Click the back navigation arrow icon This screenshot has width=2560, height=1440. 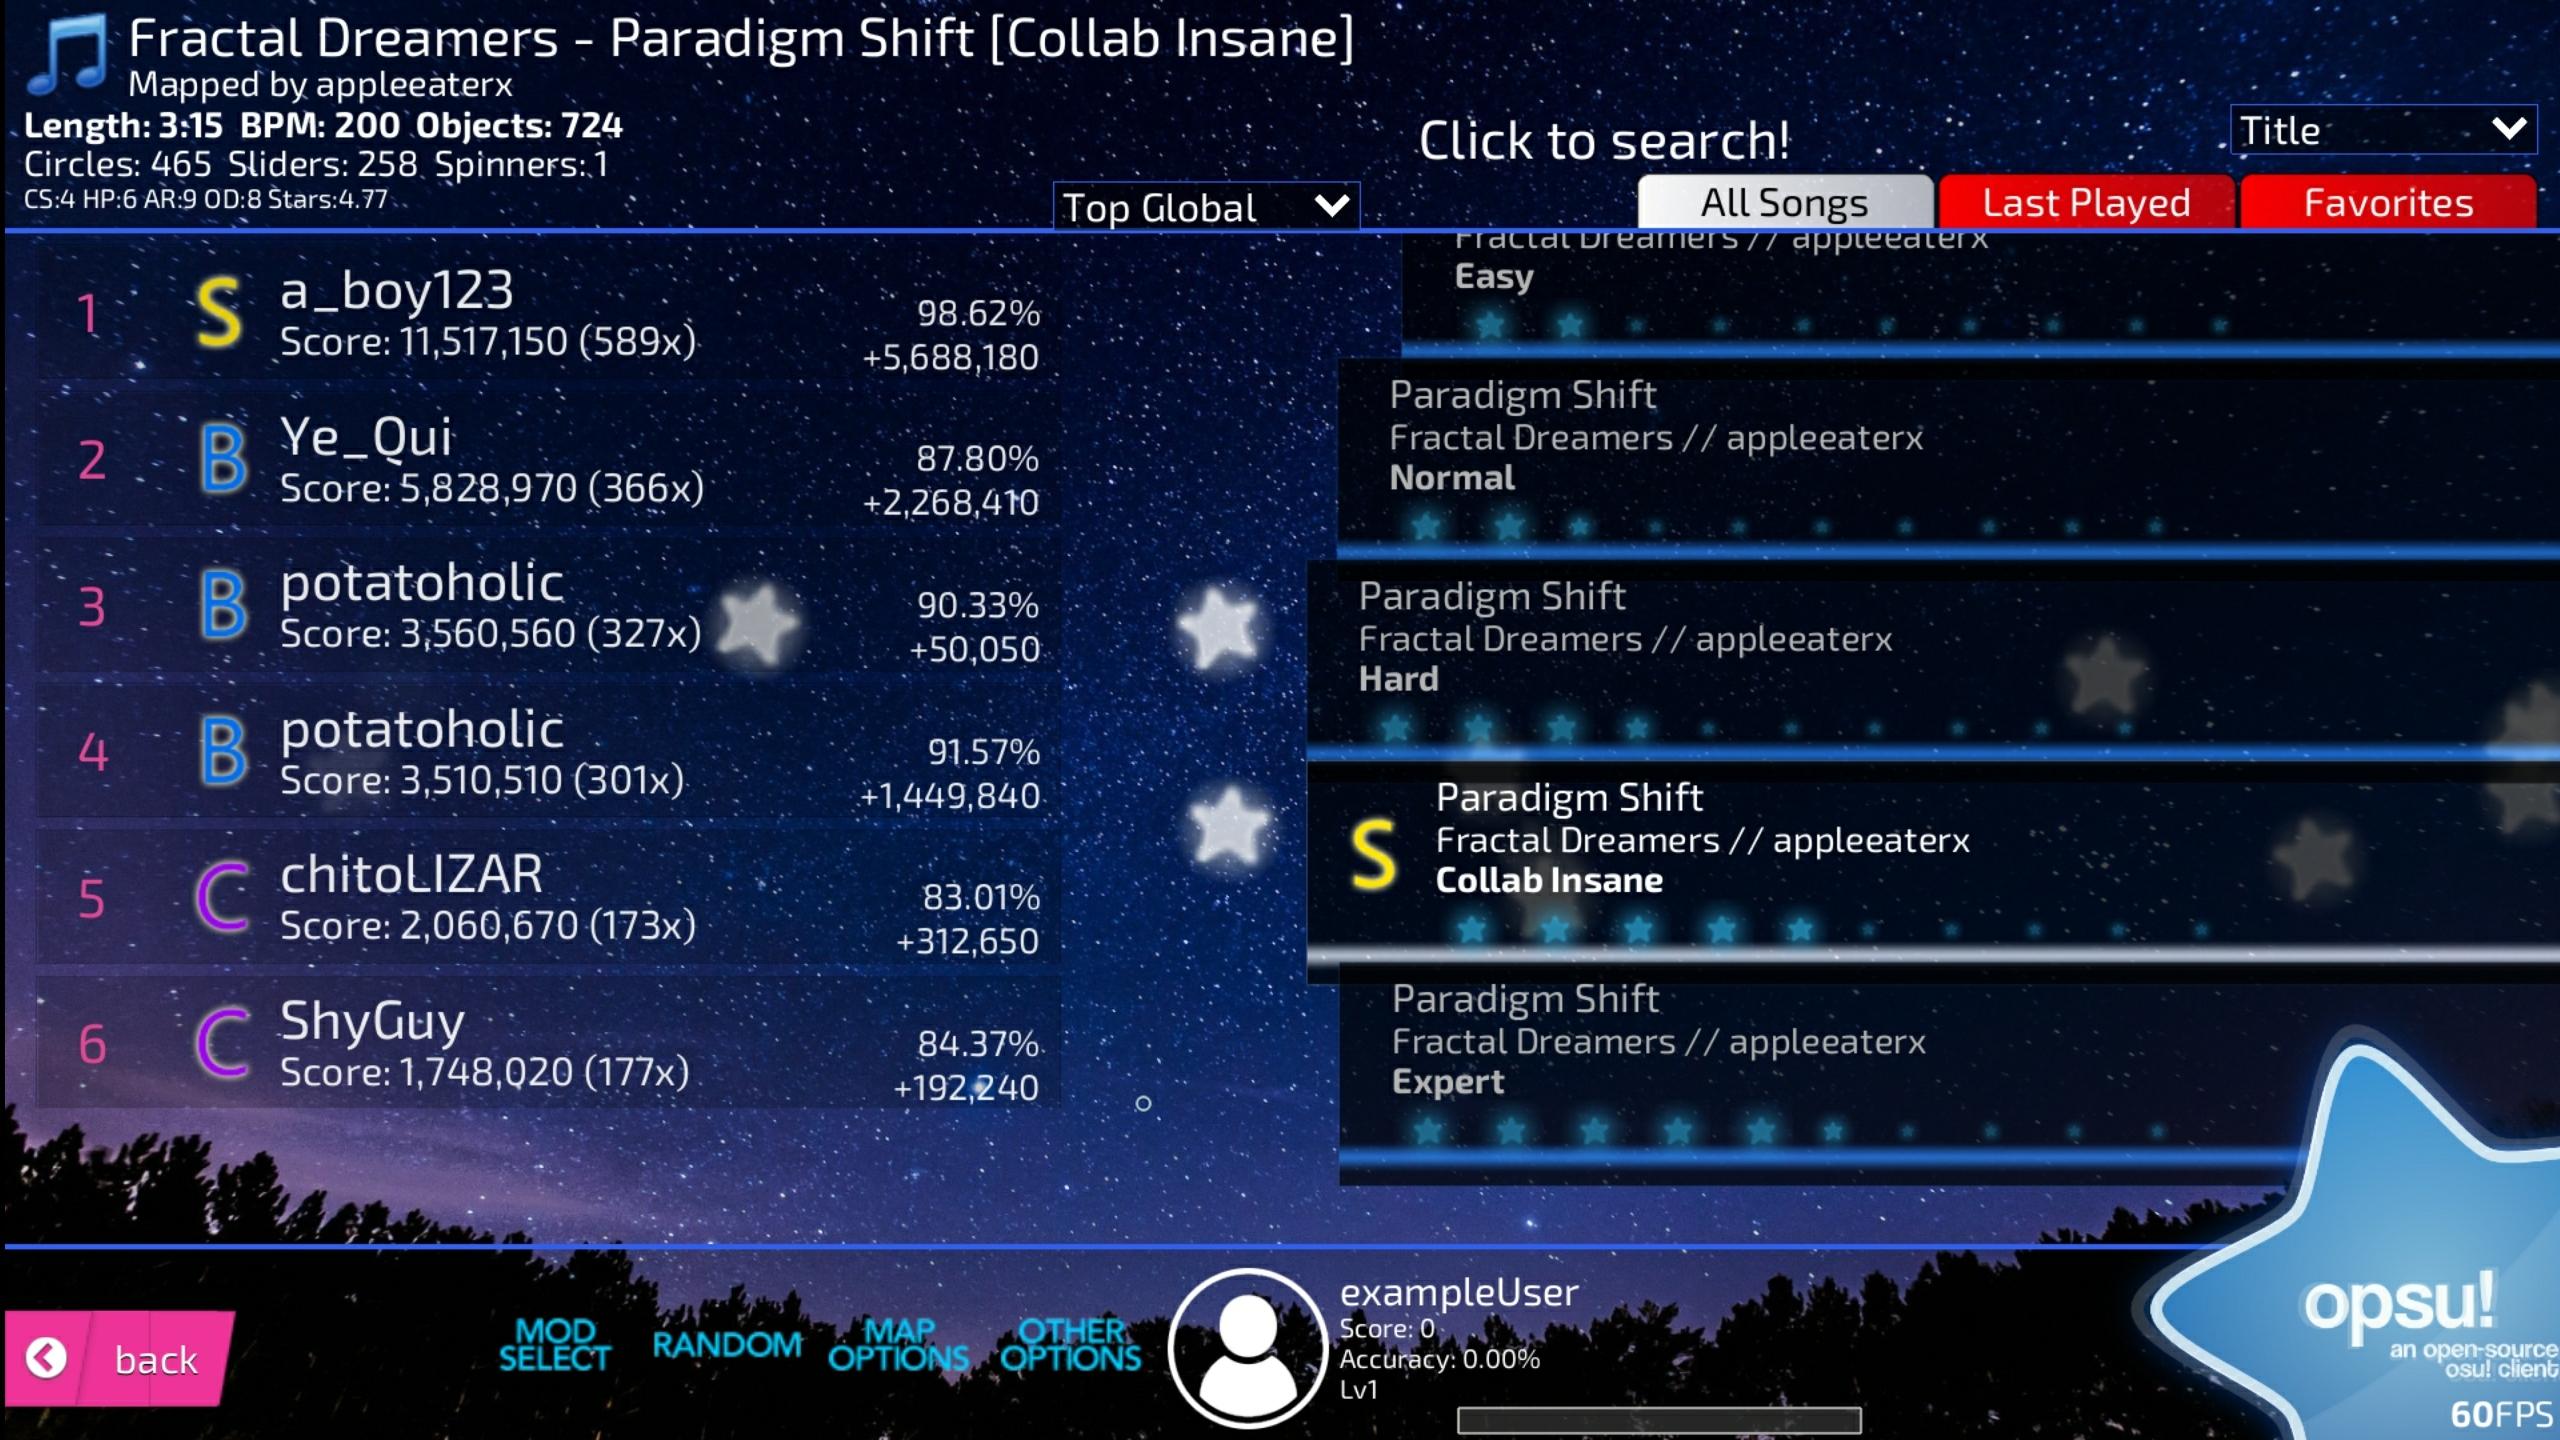click(46, 1357)
